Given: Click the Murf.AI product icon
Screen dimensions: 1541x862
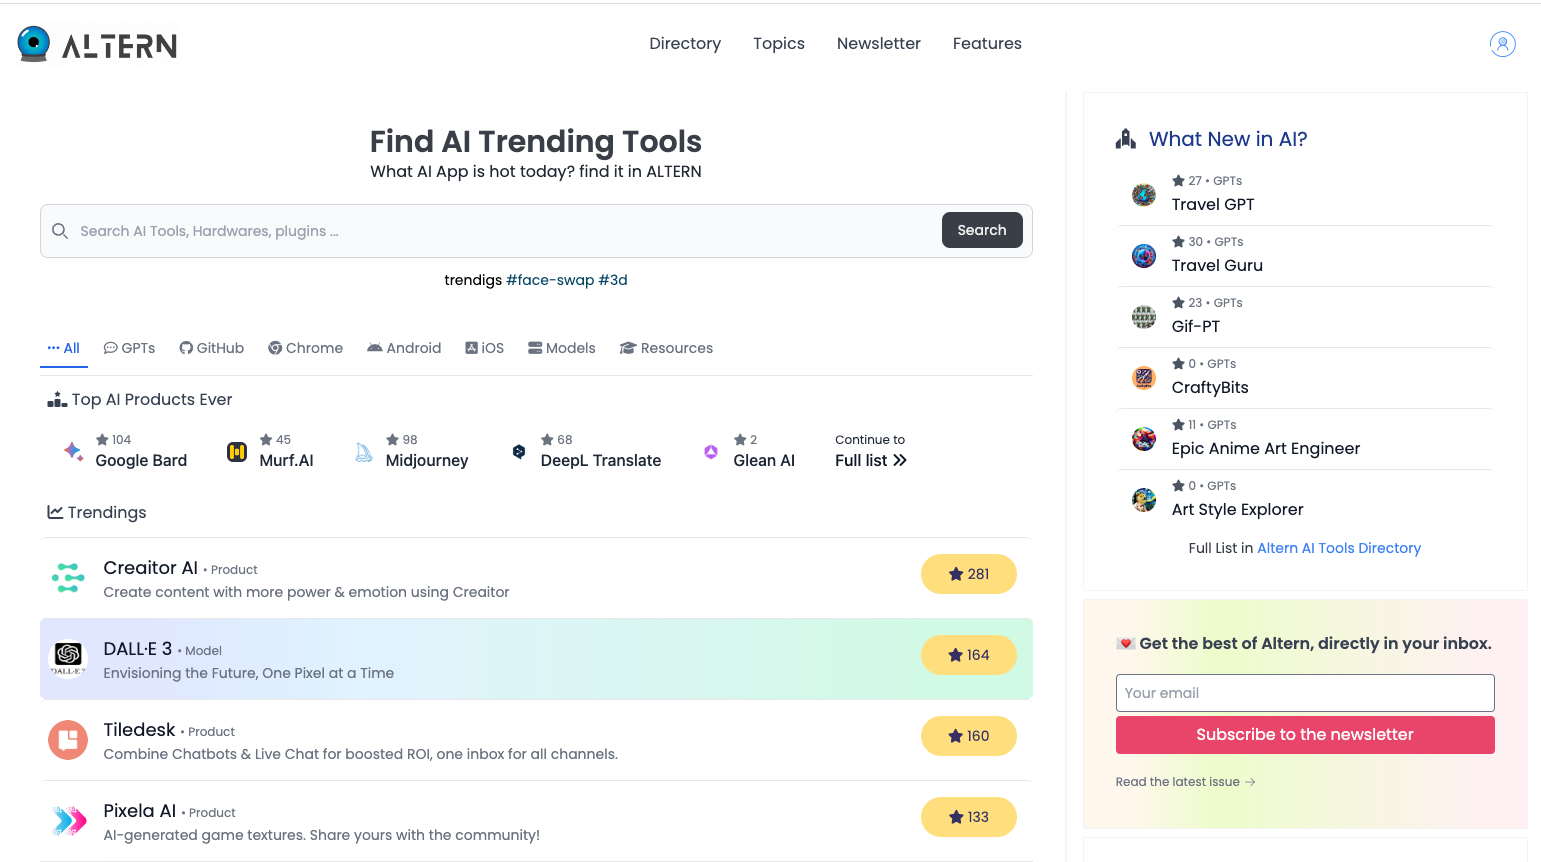Looking at the screenshot, I should 237,452.
